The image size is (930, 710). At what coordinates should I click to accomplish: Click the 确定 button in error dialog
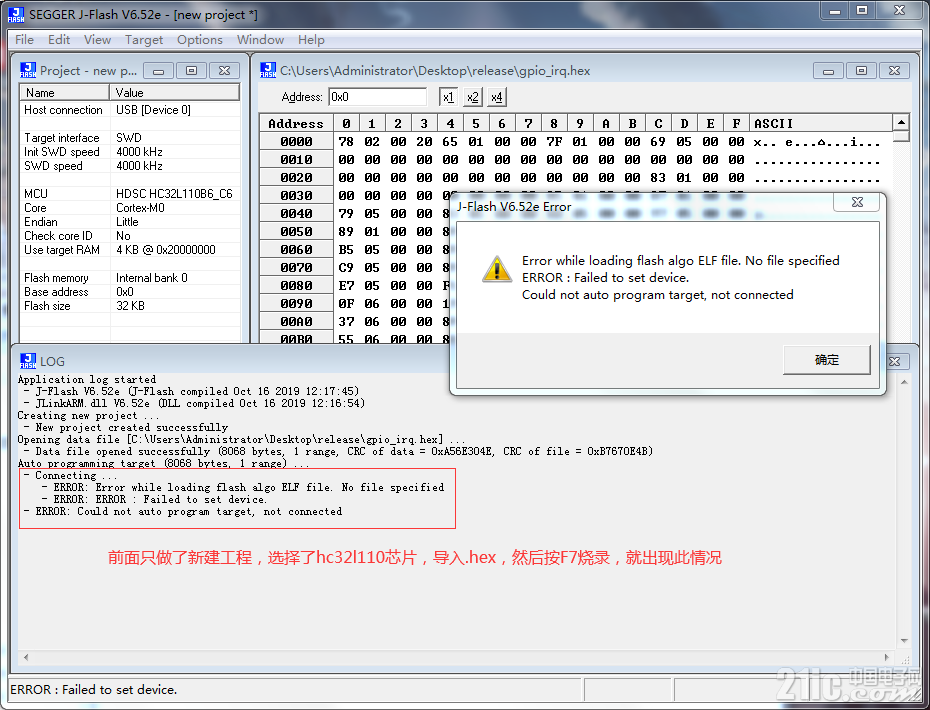click(826, 360)
